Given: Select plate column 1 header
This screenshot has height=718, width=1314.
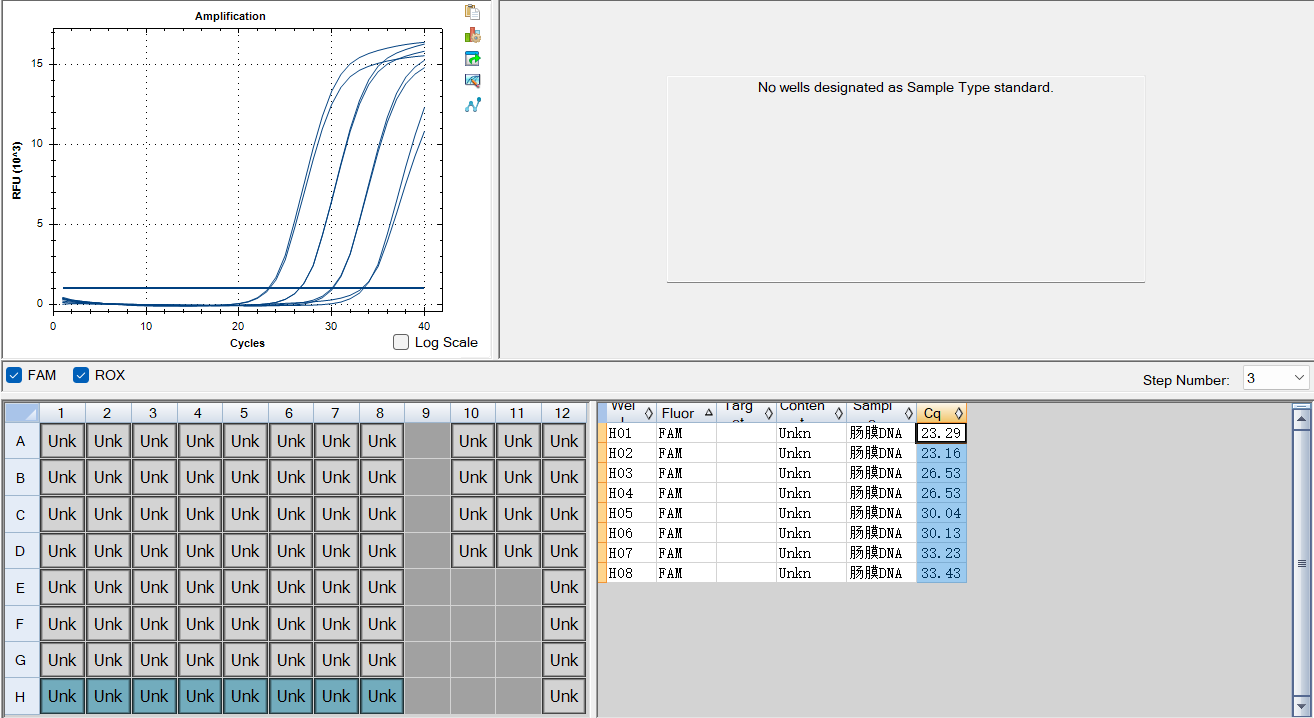Looking at the screenshot, I should [x=62, y=413].
